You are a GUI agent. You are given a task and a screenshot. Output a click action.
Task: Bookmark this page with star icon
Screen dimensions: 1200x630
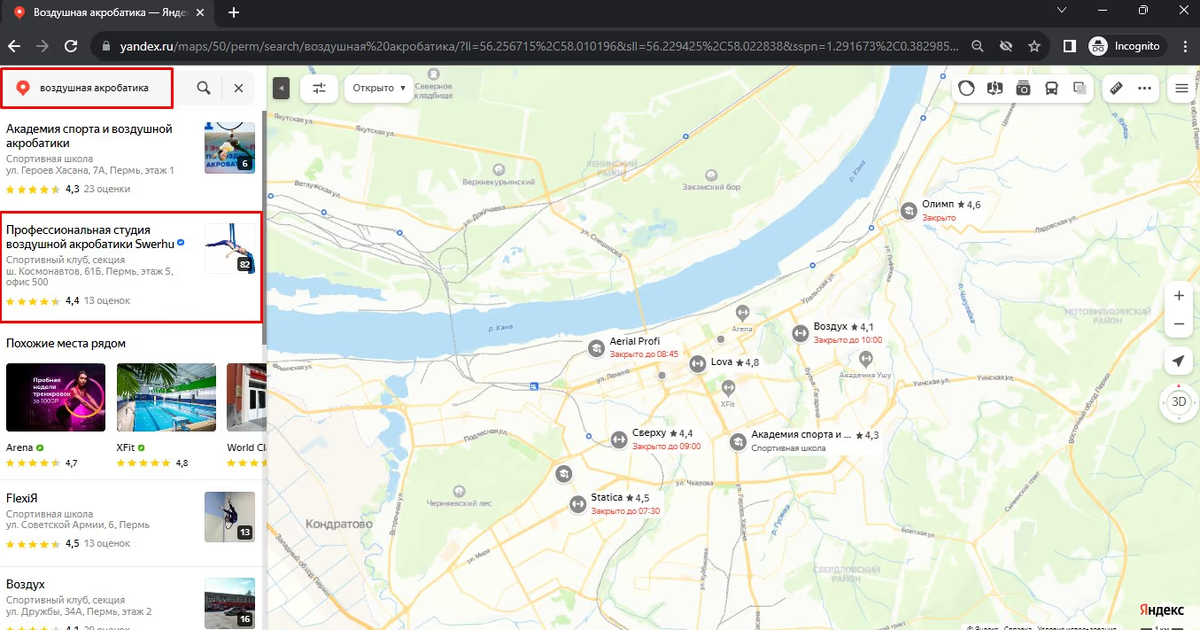coord(1035,46)
